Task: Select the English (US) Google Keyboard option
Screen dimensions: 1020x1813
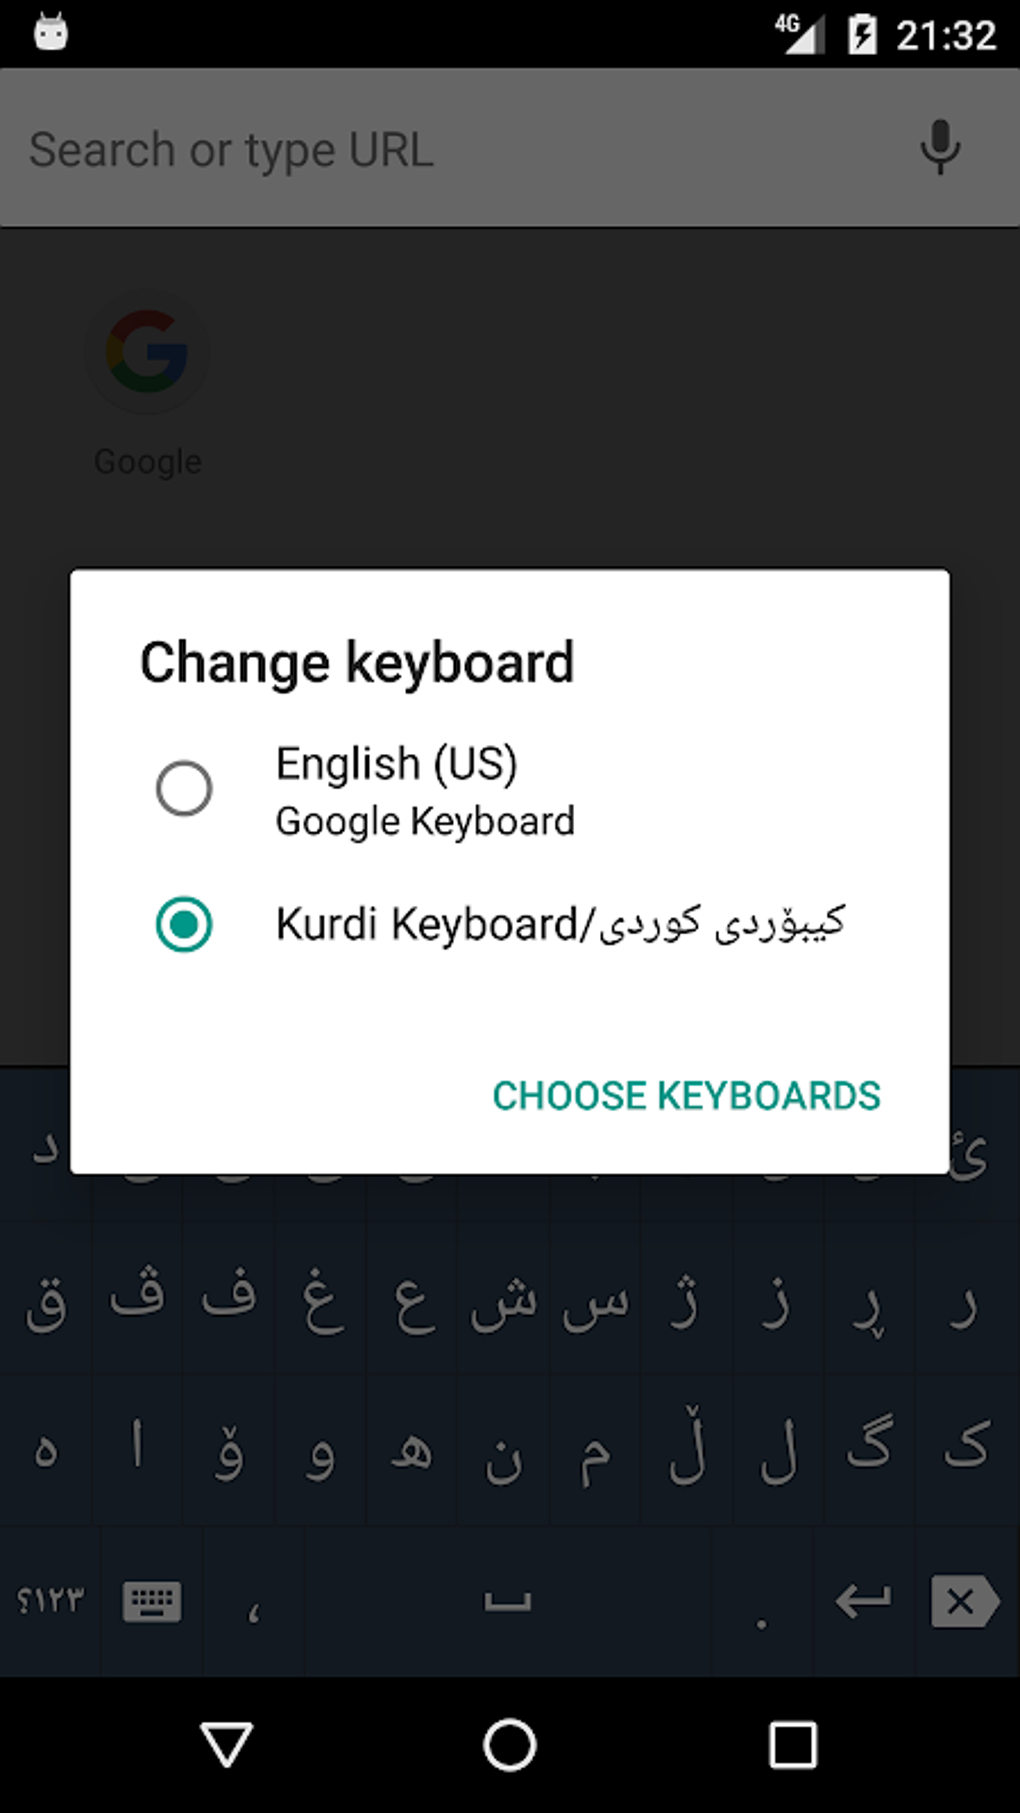Action: (x=183, y=789)
